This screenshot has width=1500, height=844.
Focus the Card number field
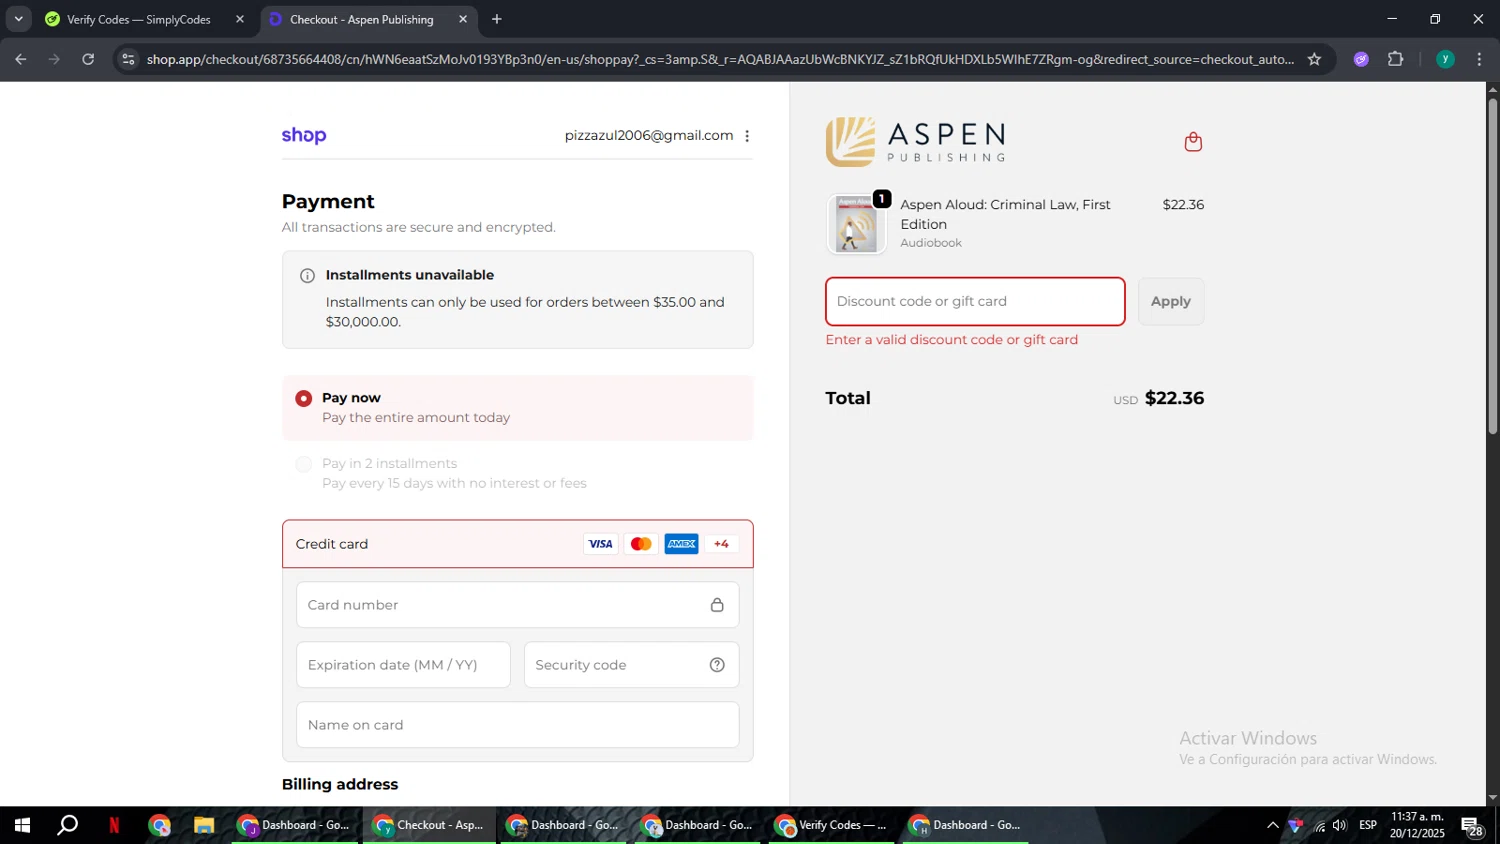(x=518, y=605)
